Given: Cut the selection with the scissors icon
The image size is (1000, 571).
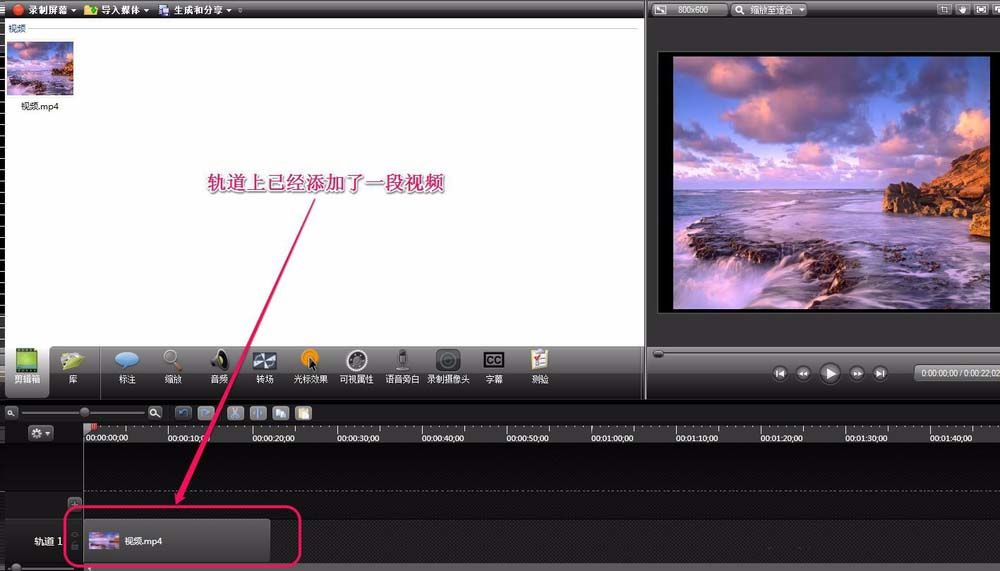Looking at the screenshot, I should [235, 413].
